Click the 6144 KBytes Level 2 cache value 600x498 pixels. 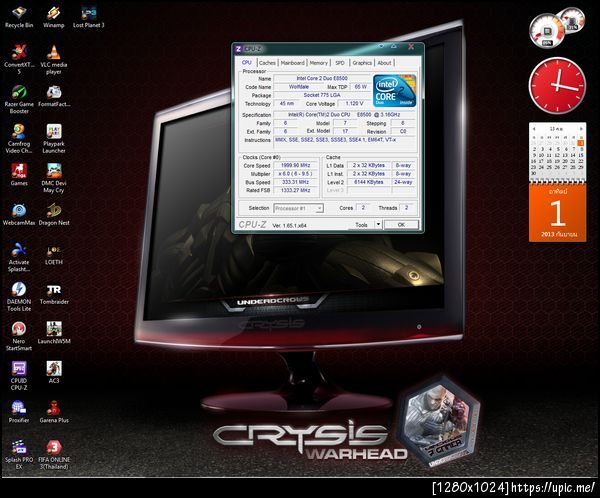pos(368,182)
